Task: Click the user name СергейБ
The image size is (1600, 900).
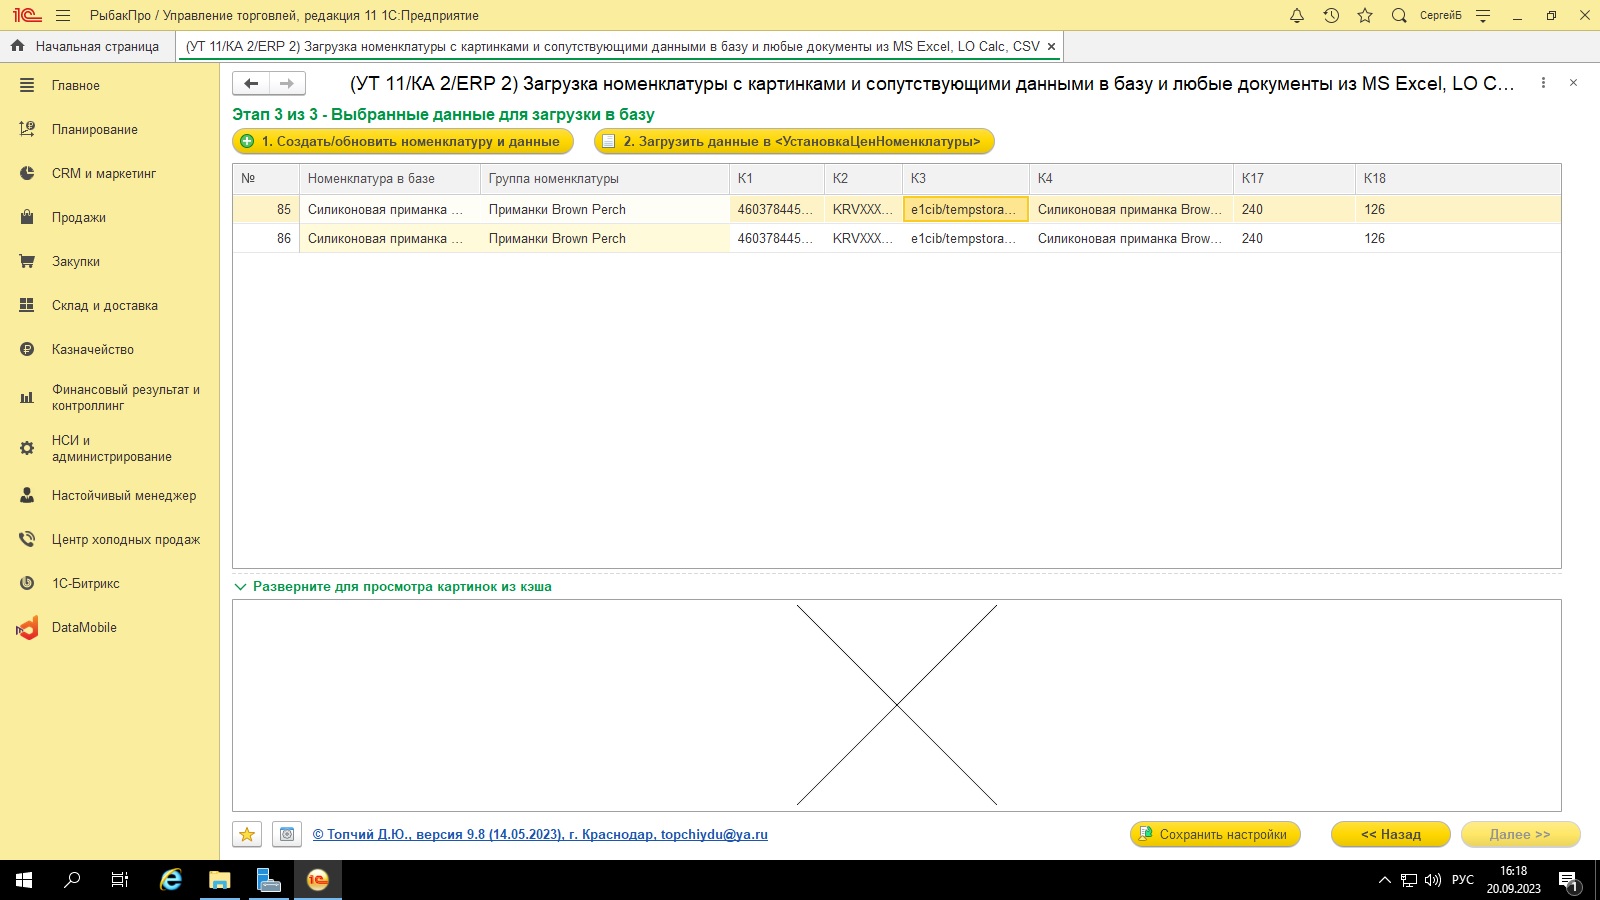Action: pos(1440,15)
